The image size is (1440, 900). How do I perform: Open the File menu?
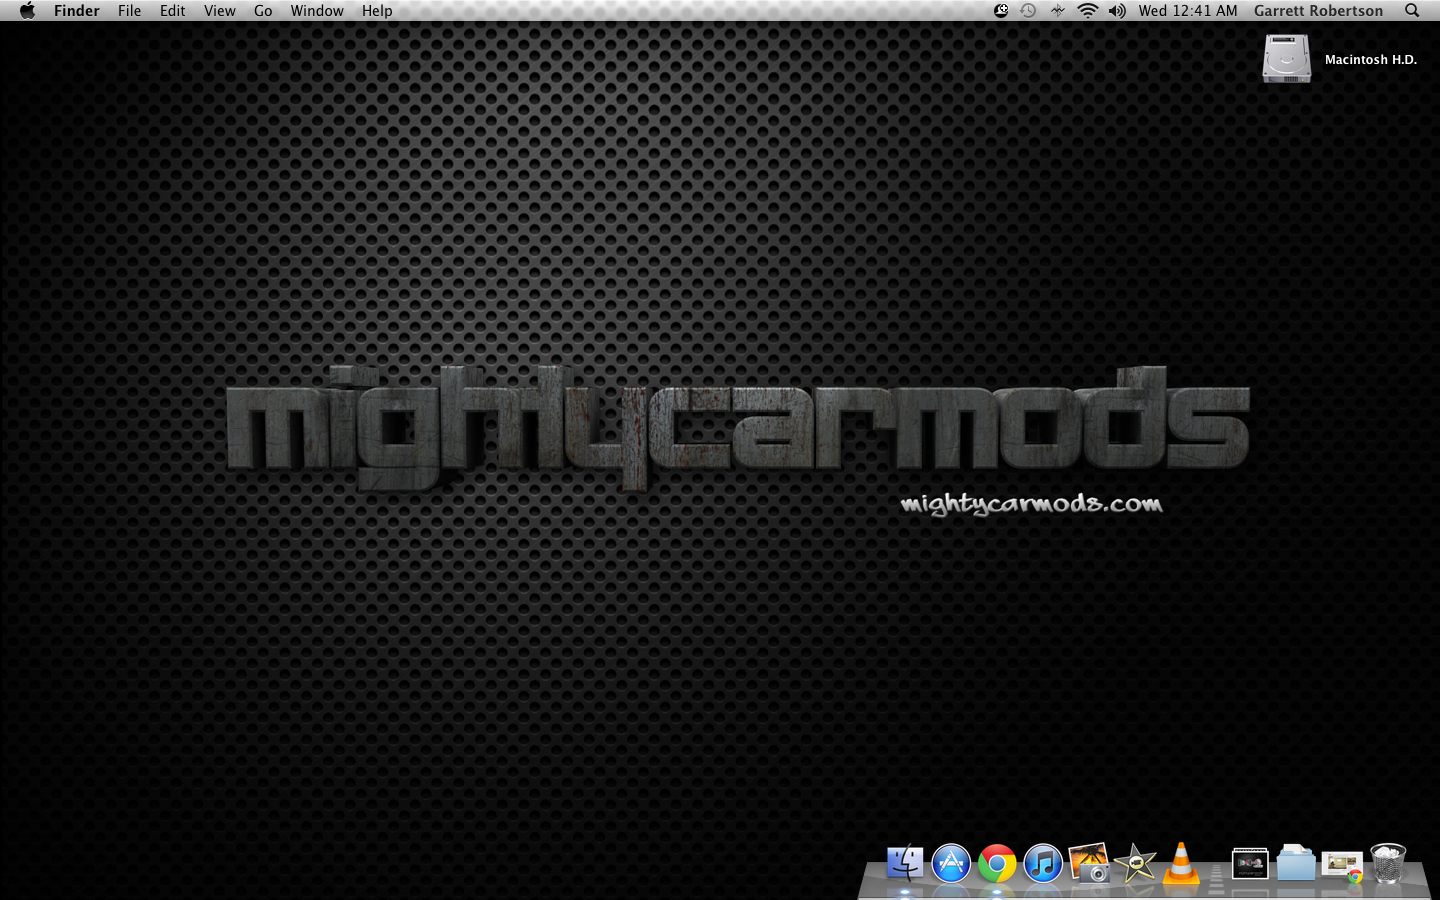coord(130,11)
